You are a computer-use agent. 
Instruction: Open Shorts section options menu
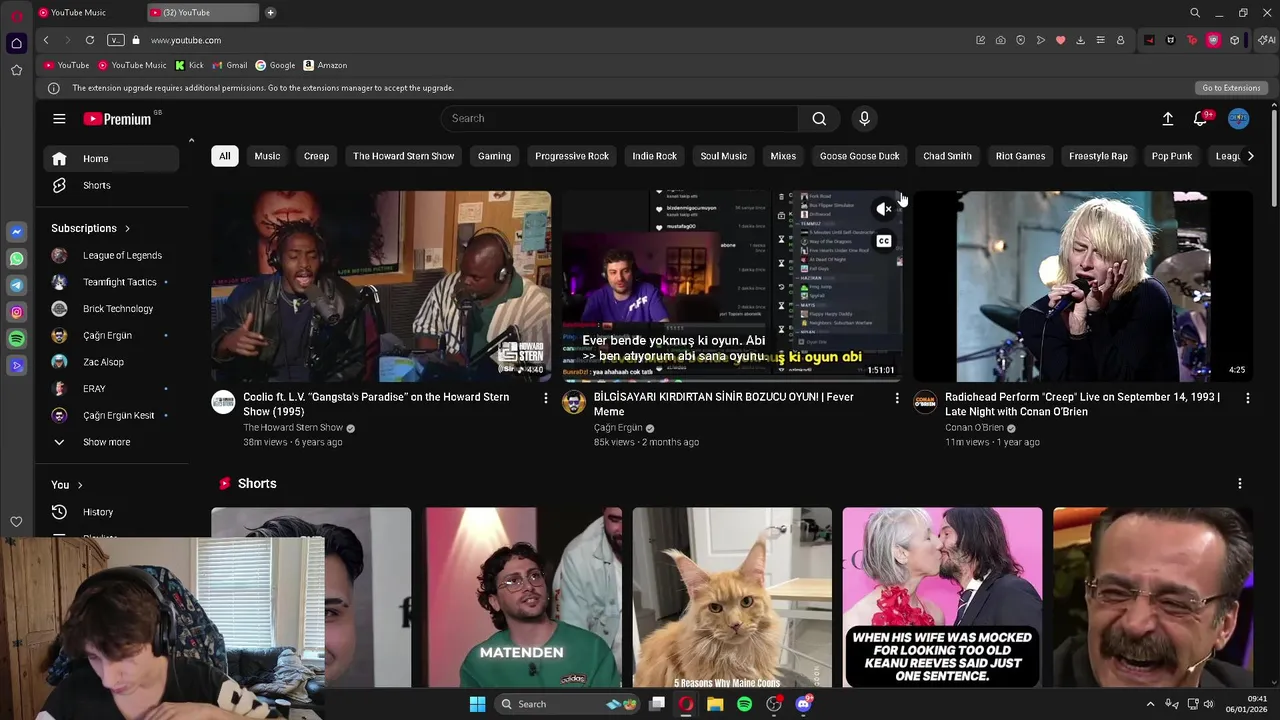click(x=1240, y=484)
